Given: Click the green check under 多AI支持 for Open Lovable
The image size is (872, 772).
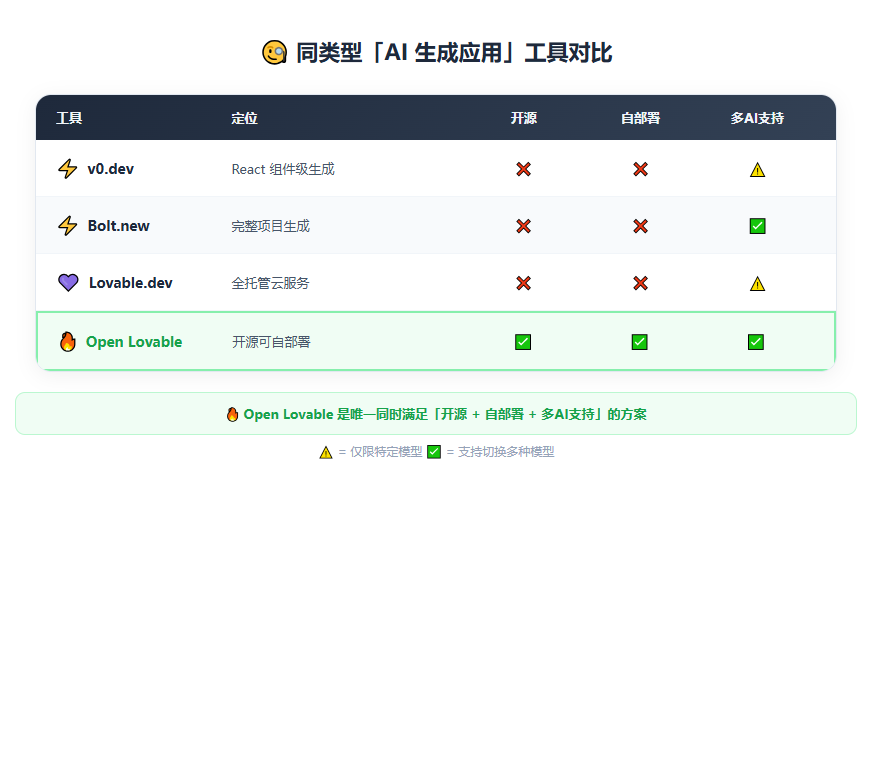Looking at the screenshot, I should pyautogui.click(x=756, y=342).
